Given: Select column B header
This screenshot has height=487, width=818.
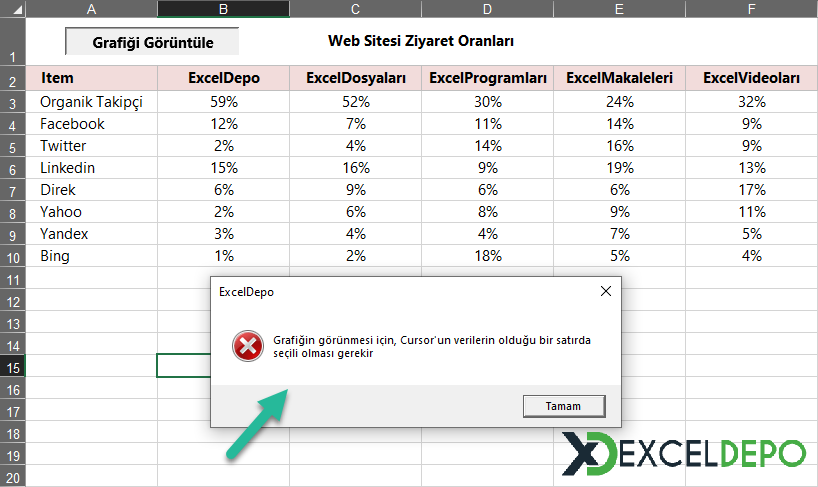Looking at the screenshot, I should pyautogui.click(x=223, y=8).
